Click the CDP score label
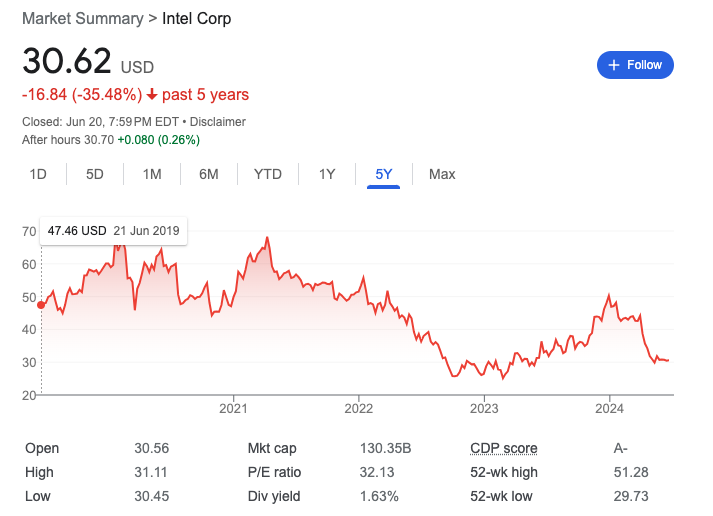 (x=503, y=448)
